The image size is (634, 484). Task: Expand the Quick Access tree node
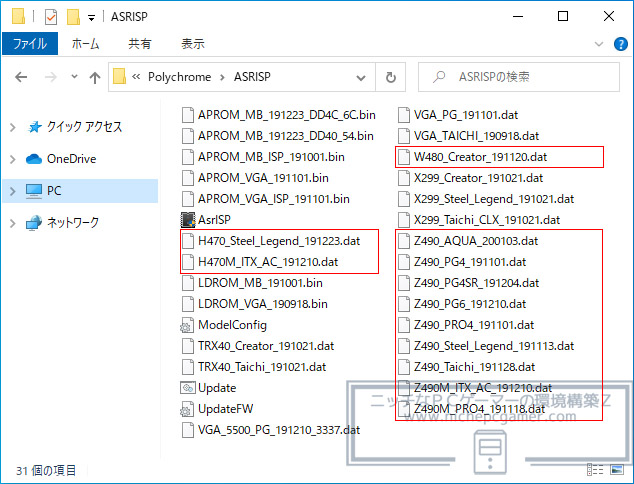13,127
